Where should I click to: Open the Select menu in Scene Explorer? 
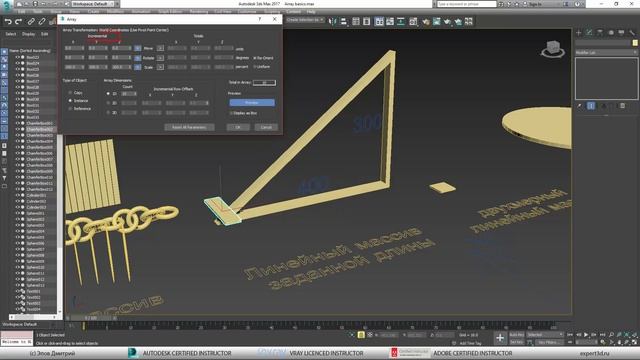click(11, 34)
